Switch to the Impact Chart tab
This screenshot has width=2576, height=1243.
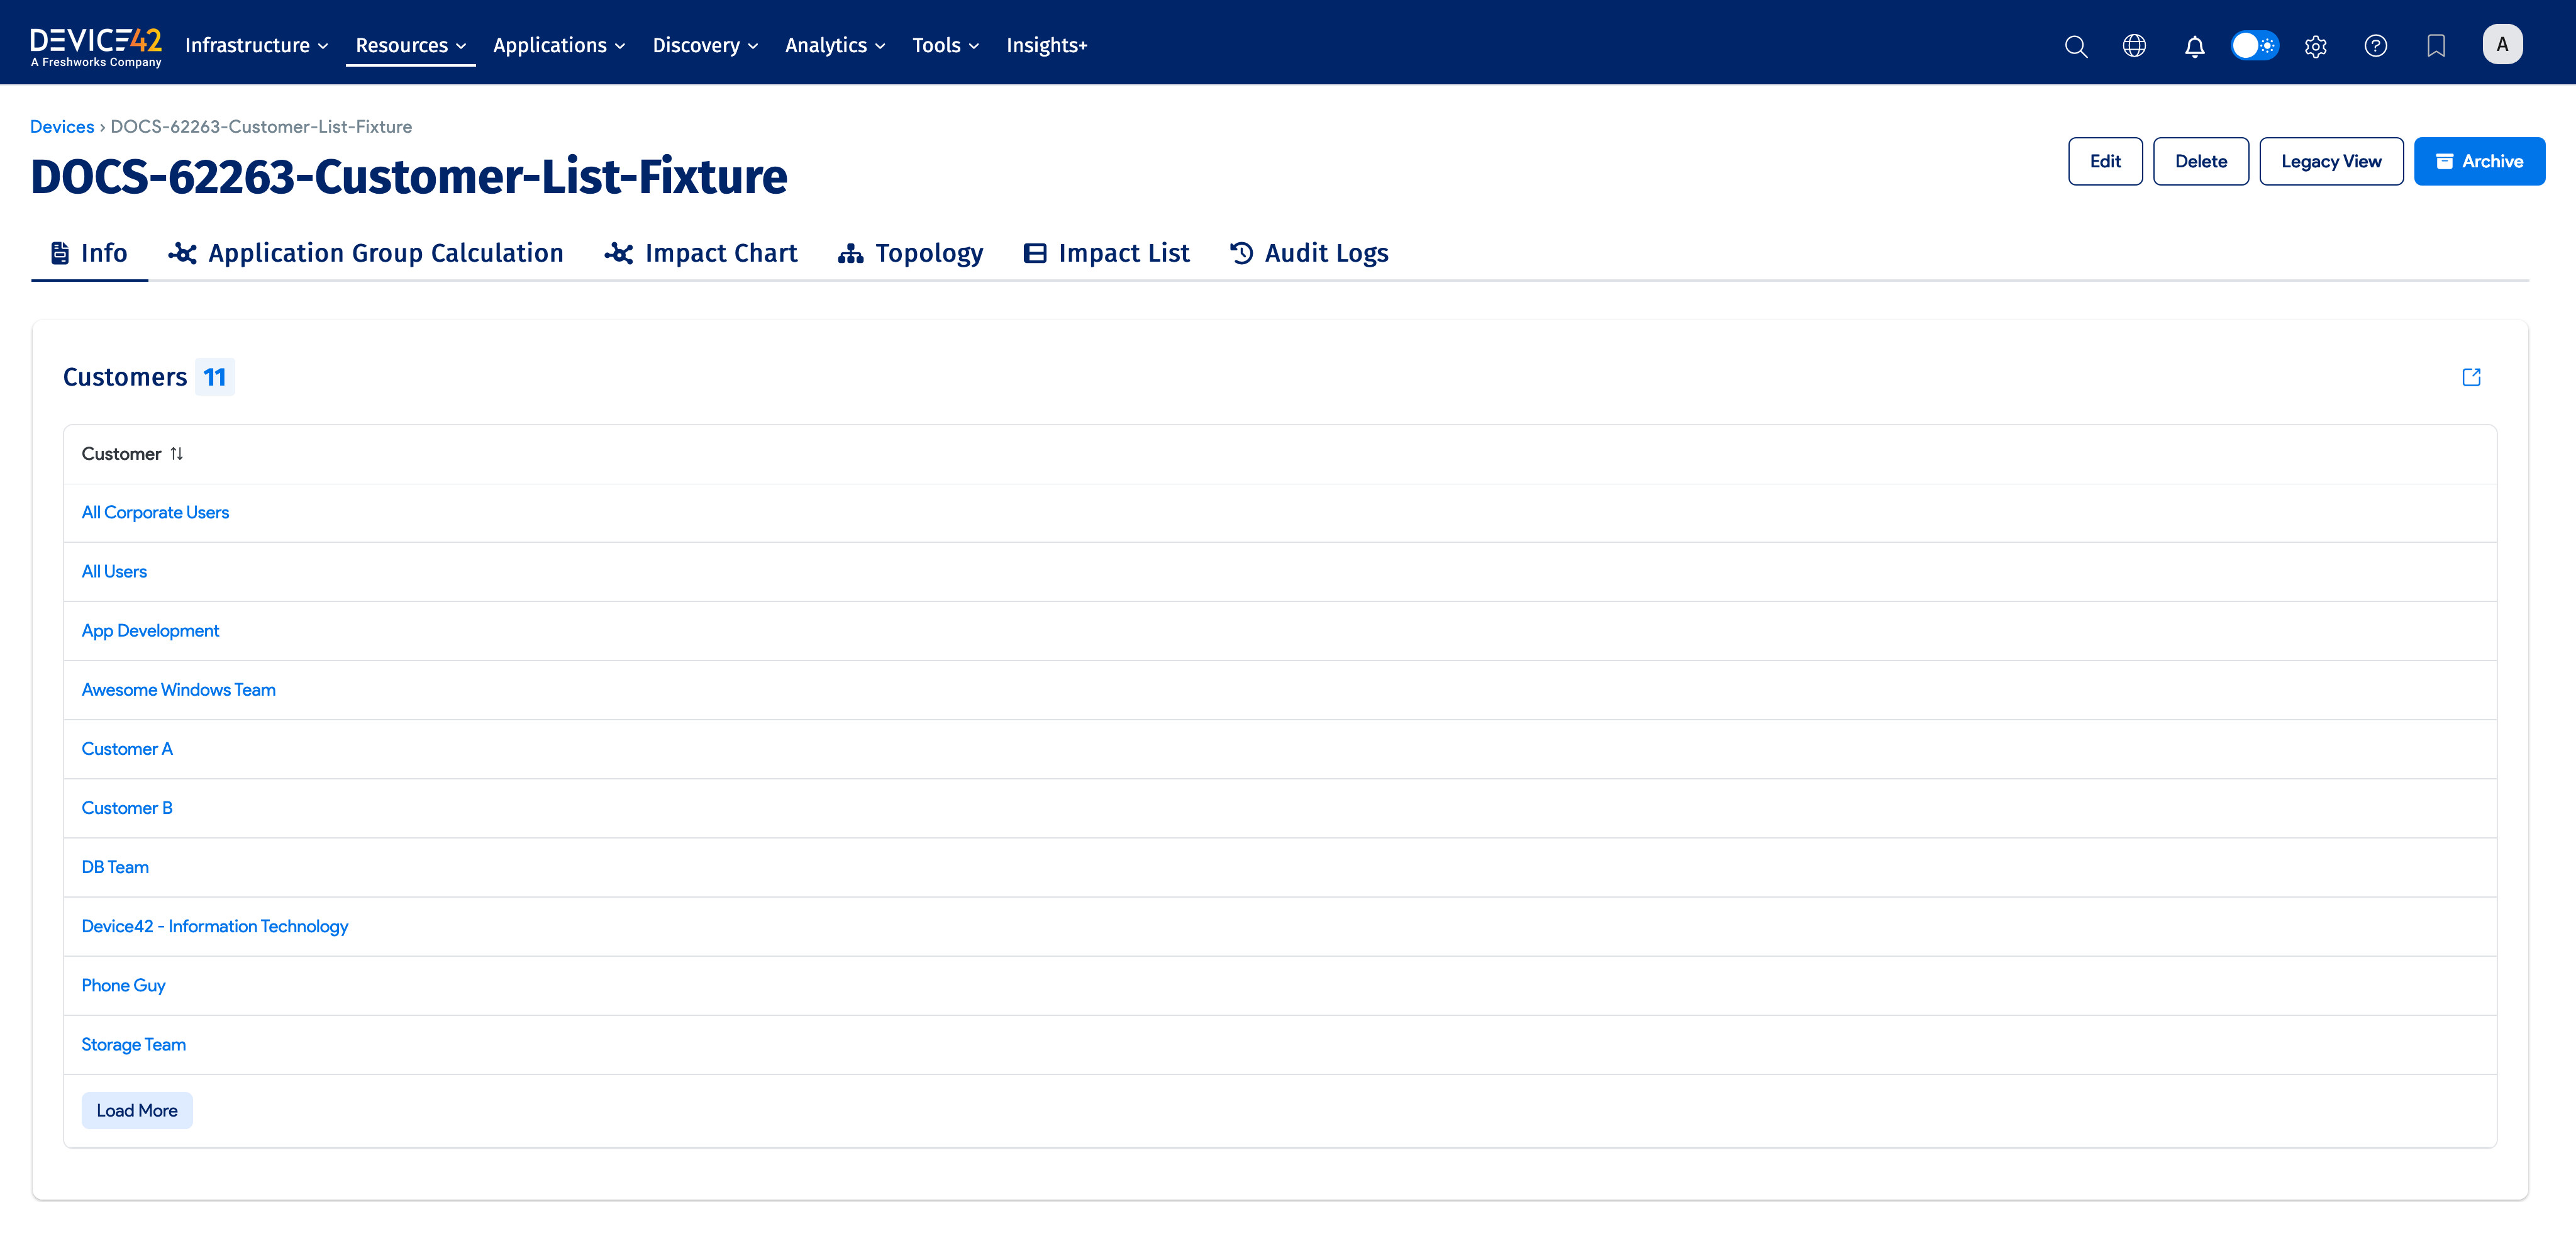coord(701,254)
